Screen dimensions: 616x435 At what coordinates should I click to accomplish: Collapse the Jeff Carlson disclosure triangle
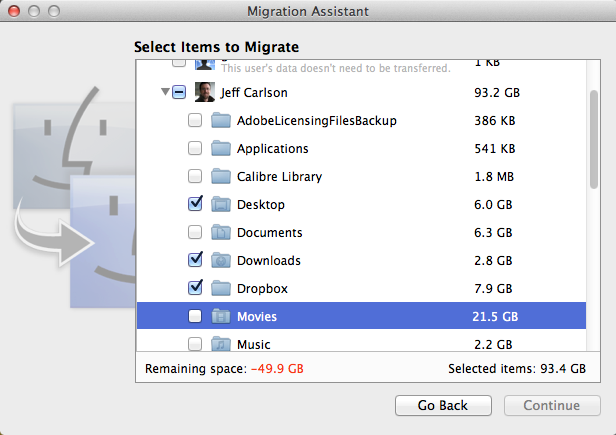[163, 93]
